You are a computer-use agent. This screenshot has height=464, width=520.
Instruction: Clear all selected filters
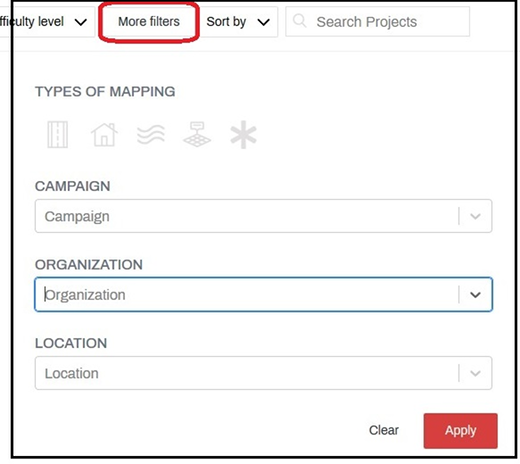(384, 430)
